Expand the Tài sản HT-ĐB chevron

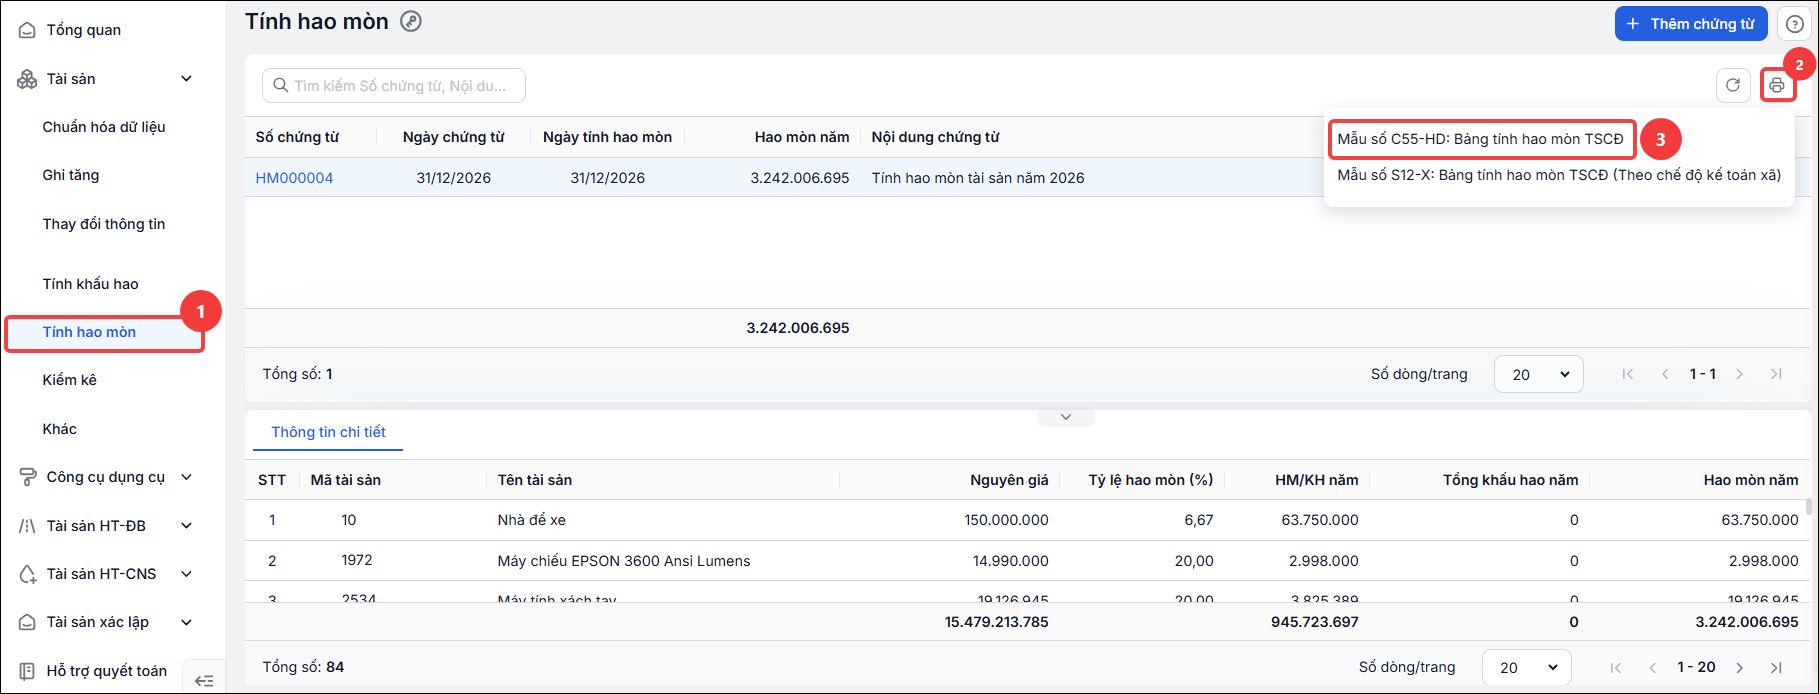click(186, 526)
